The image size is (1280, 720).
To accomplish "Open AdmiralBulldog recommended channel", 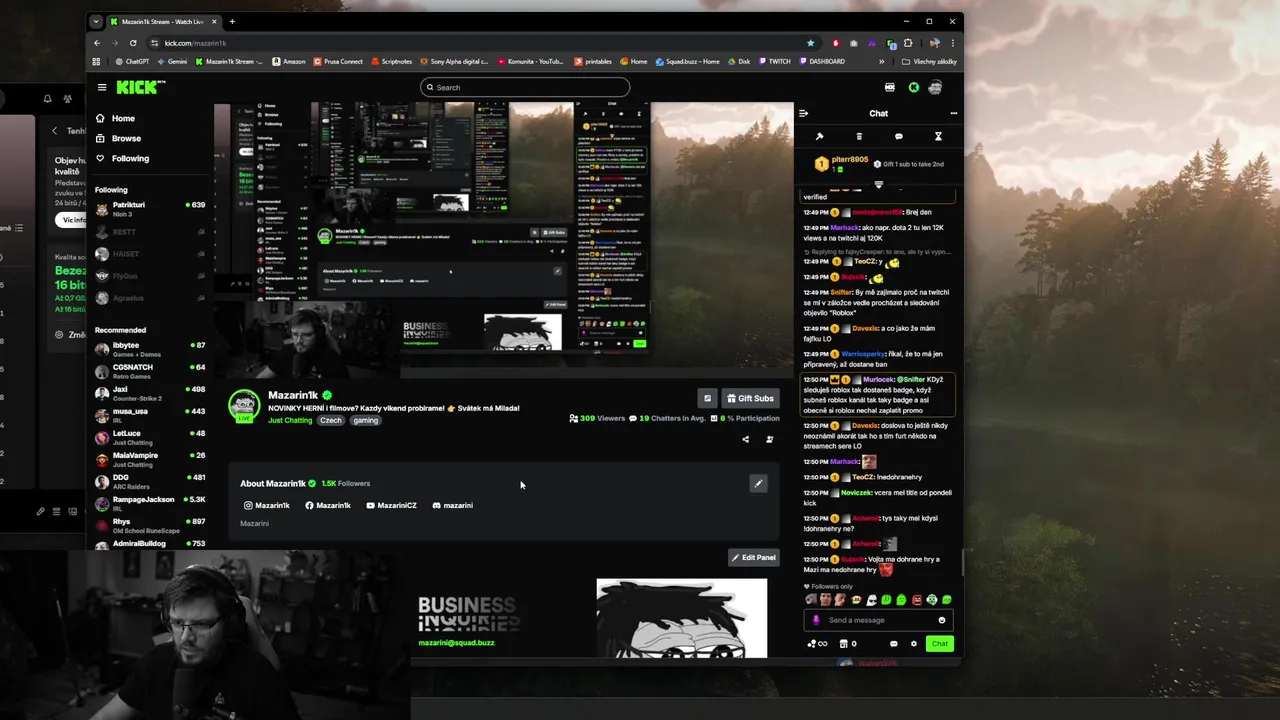I will 150,544.
